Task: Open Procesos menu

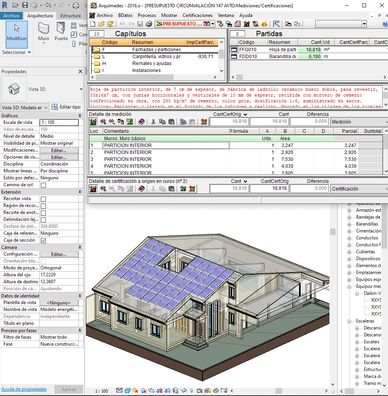Action: [x=146, y=15]
